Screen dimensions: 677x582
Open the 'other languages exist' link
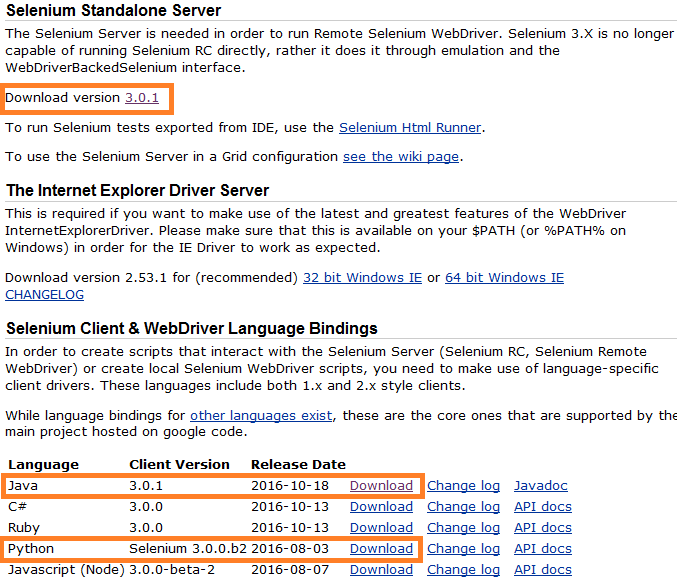pos(261,416)
